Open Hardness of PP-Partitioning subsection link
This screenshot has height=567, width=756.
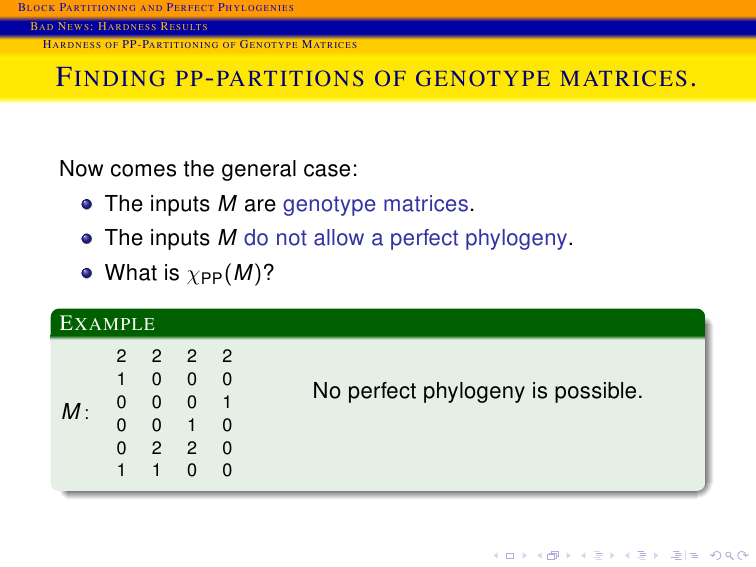click(200, 44)
